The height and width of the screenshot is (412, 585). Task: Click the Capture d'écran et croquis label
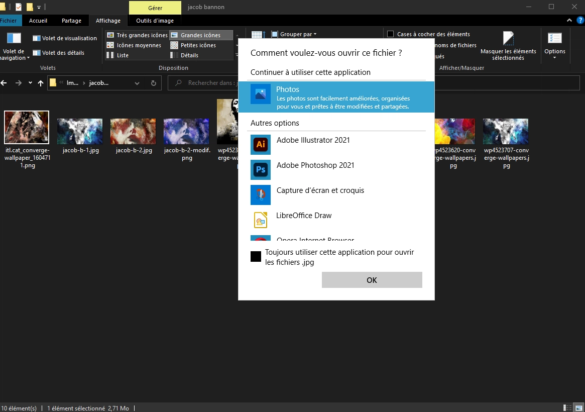[x=320, y=190]
